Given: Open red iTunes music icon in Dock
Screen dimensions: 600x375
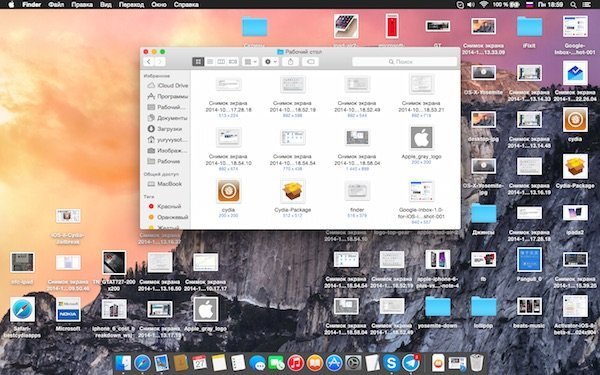Looking at the screenshot, I should pos(295,363).
